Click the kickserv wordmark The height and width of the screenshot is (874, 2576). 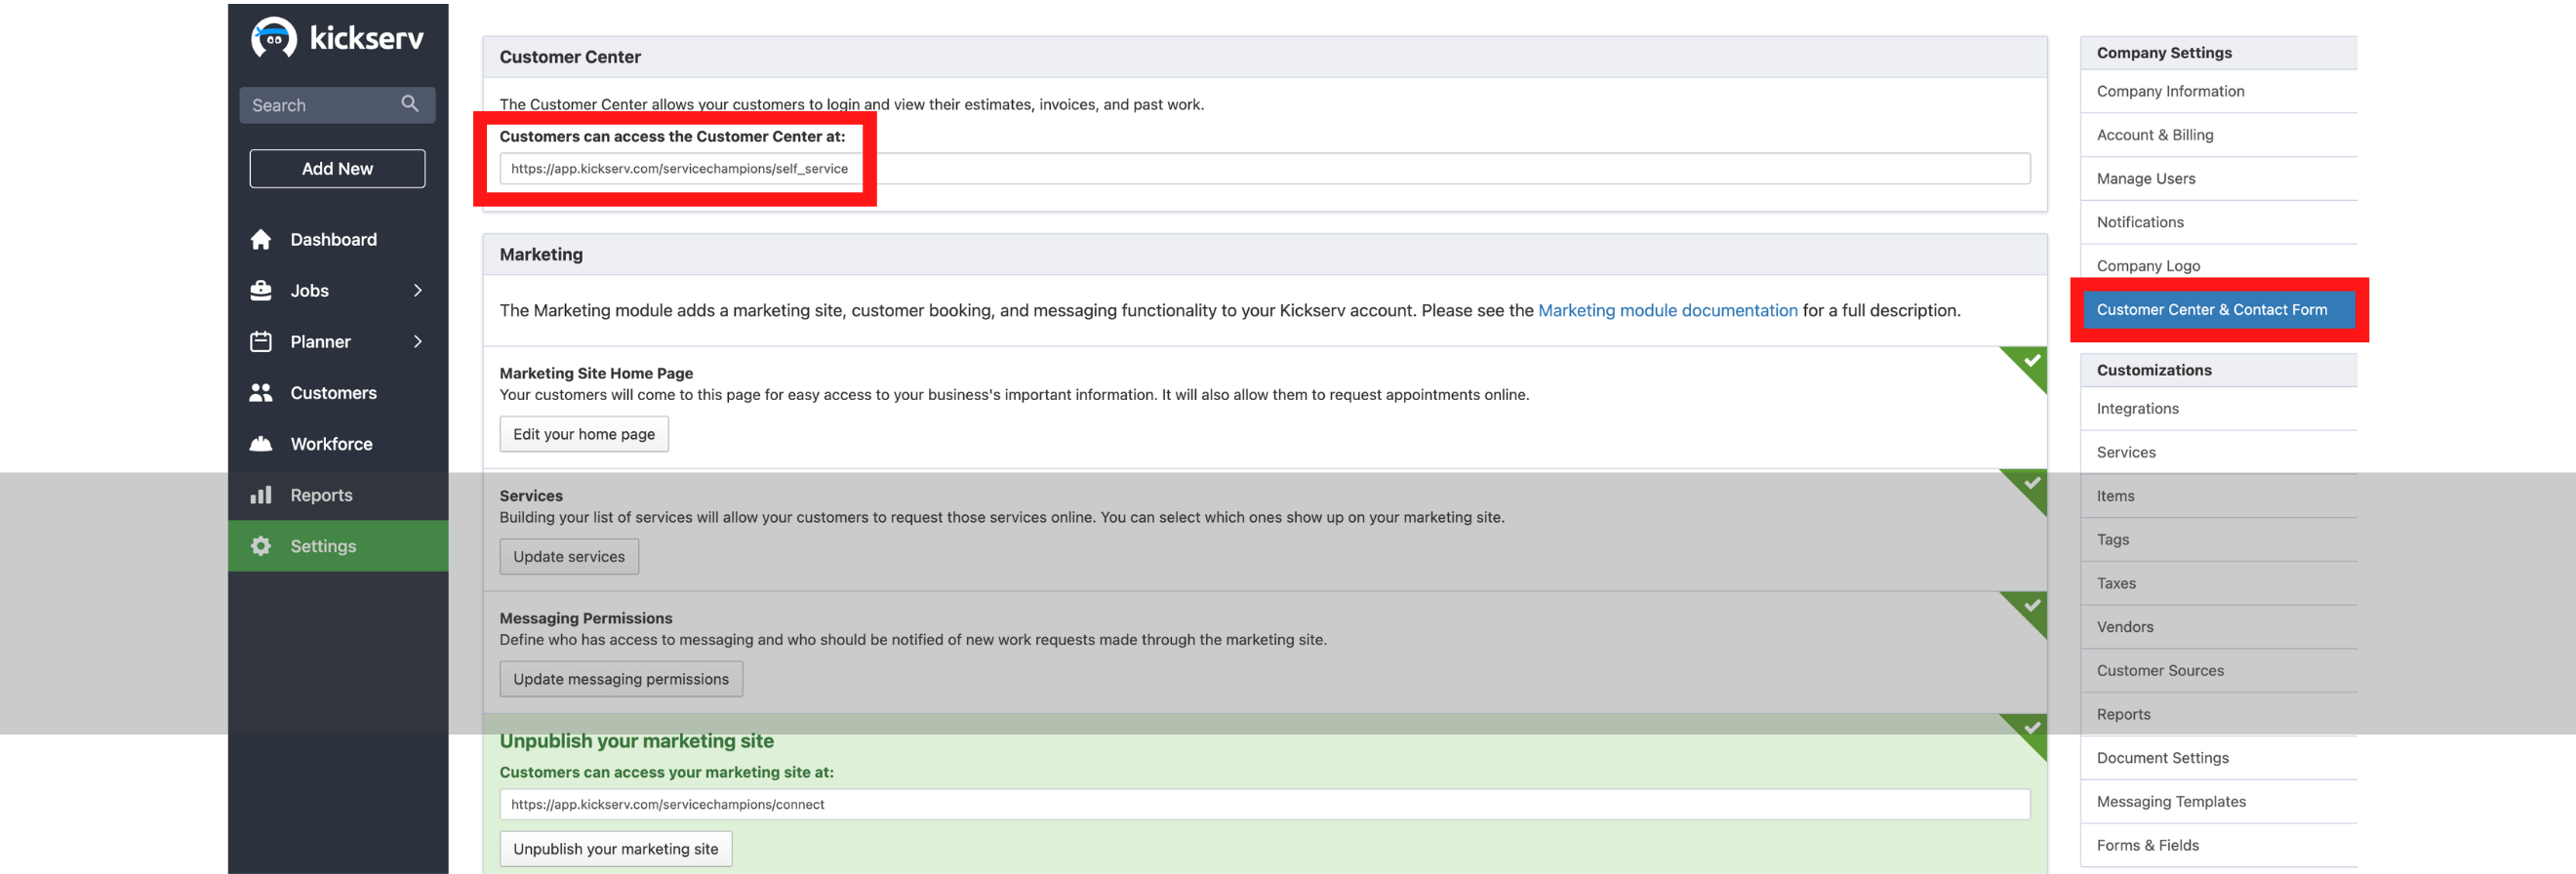coord(367,38)
